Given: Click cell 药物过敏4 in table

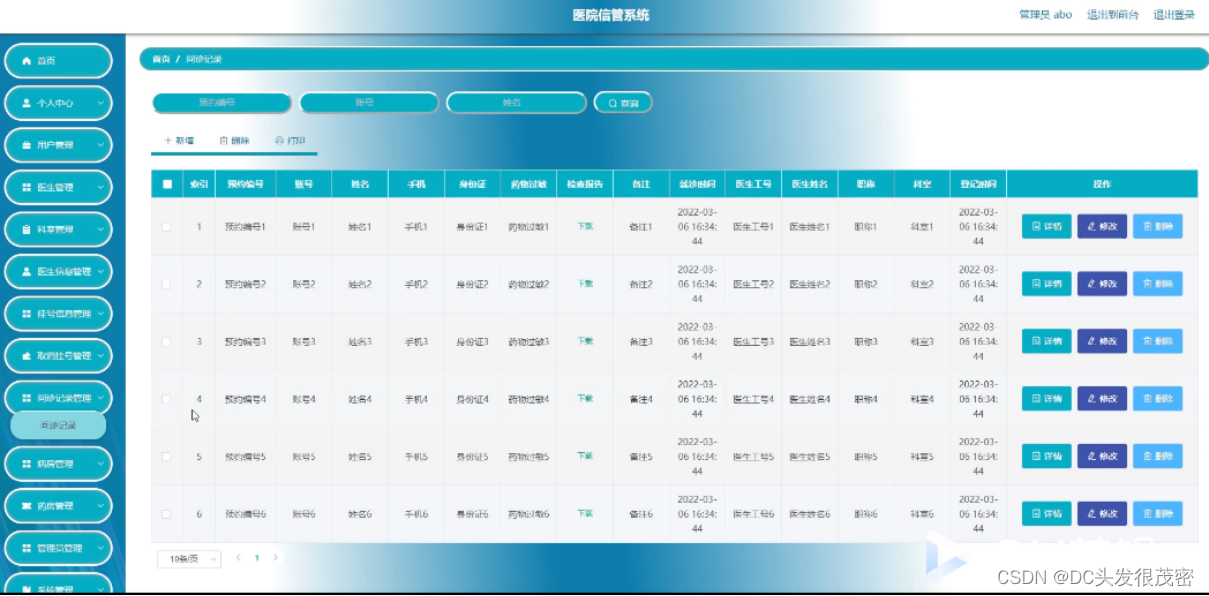Looking at the screenshot, I should (528, 399).
